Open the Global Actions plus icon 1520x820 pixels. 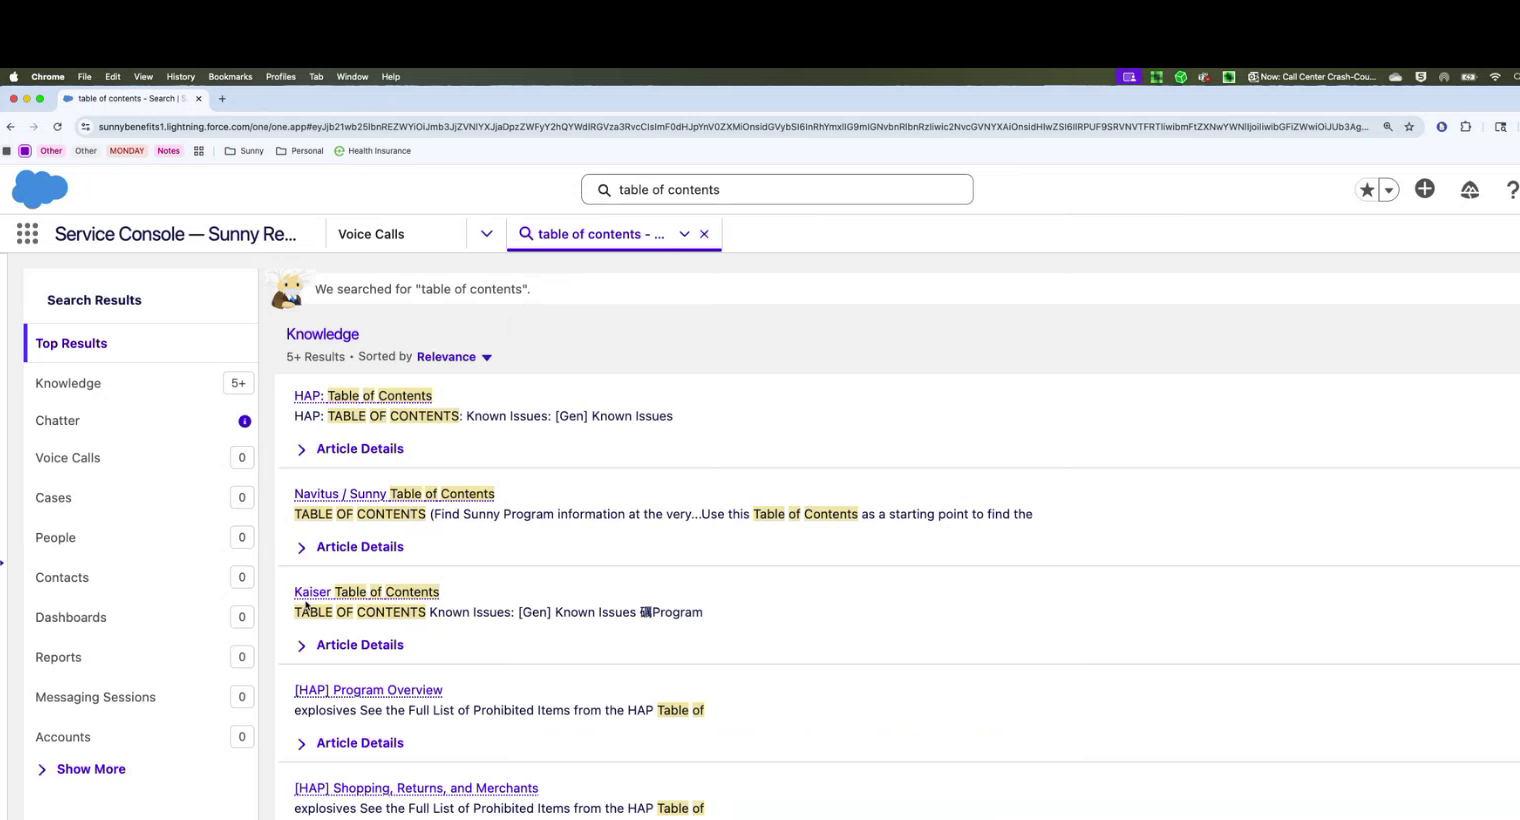1425,189
